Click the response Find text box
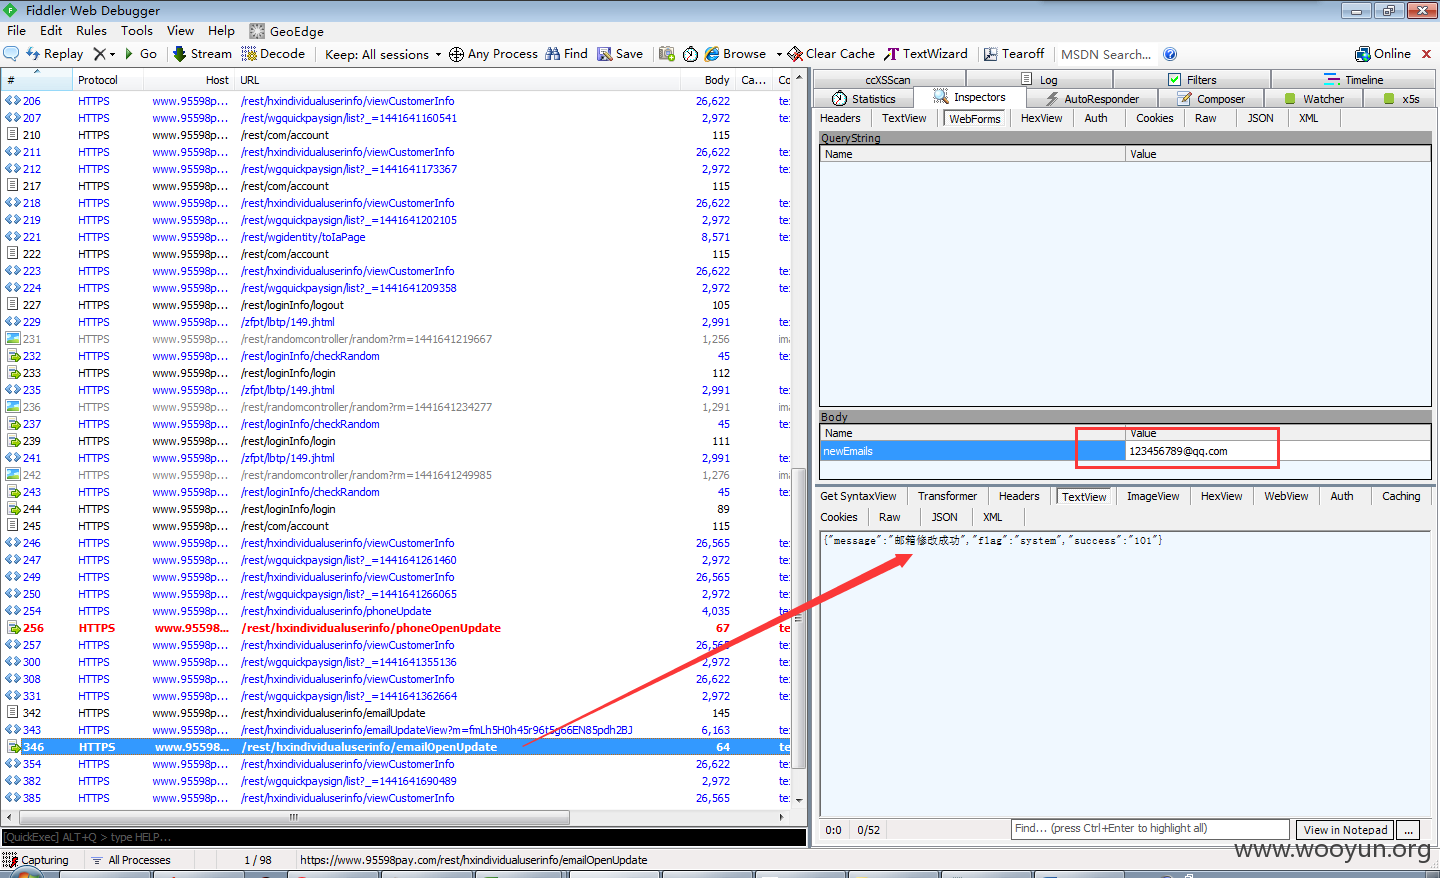The height and width of the screenshot is (878, 1440). (1150, 829)
